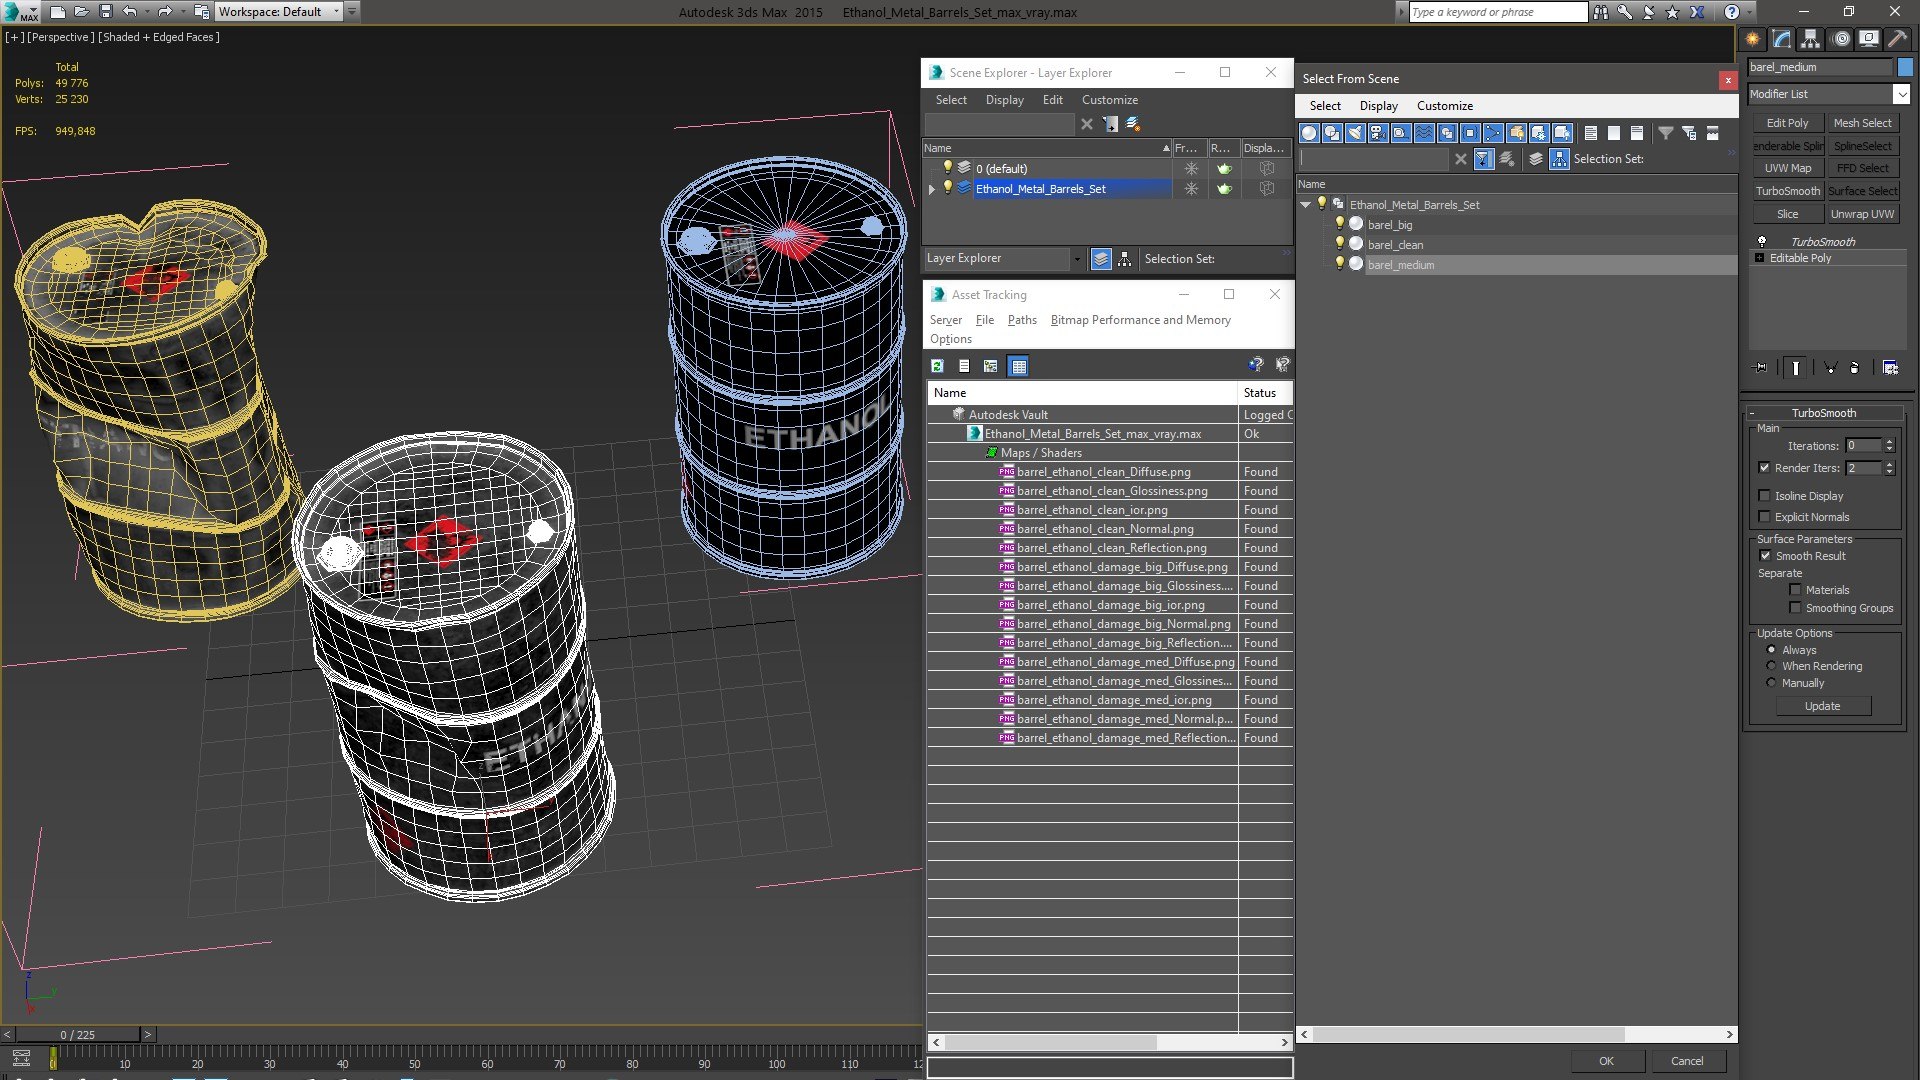Click Sort by Layer icon in Layer Explorer

click(1101, 259)
